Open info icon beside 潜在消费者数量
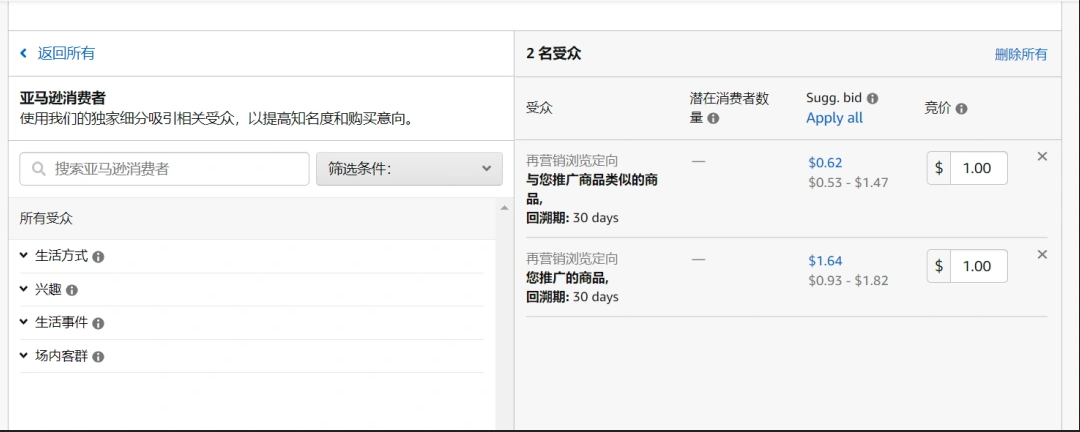The image size is (1080, 432). (714, 119)
